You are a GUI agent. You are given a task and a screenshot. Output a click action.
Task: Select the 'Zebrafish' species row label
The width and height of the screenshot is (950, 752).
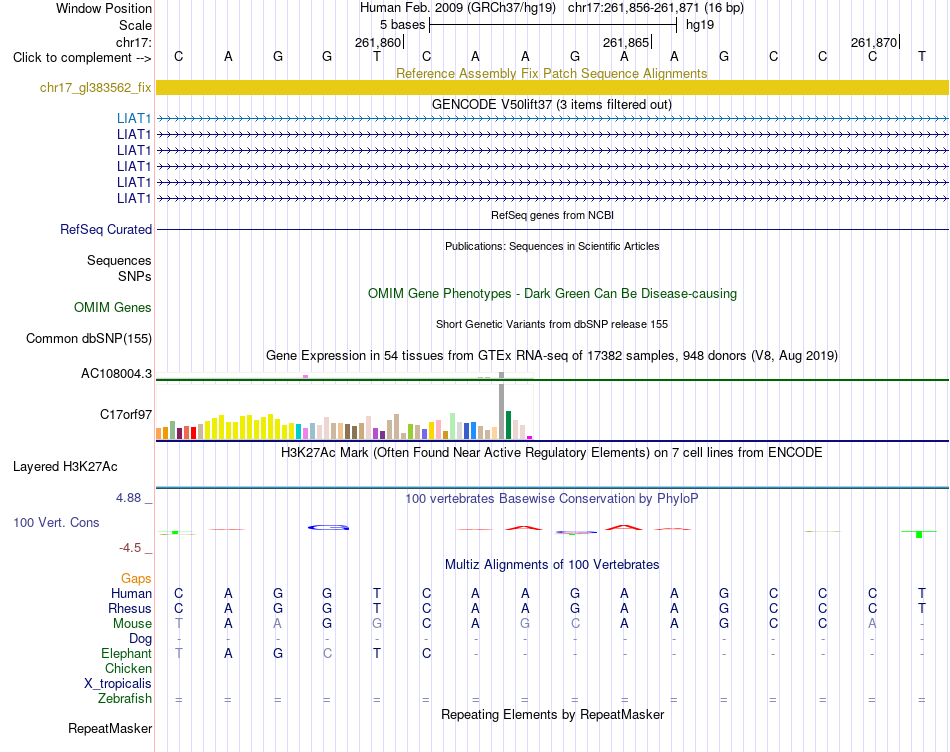(125, 699)
